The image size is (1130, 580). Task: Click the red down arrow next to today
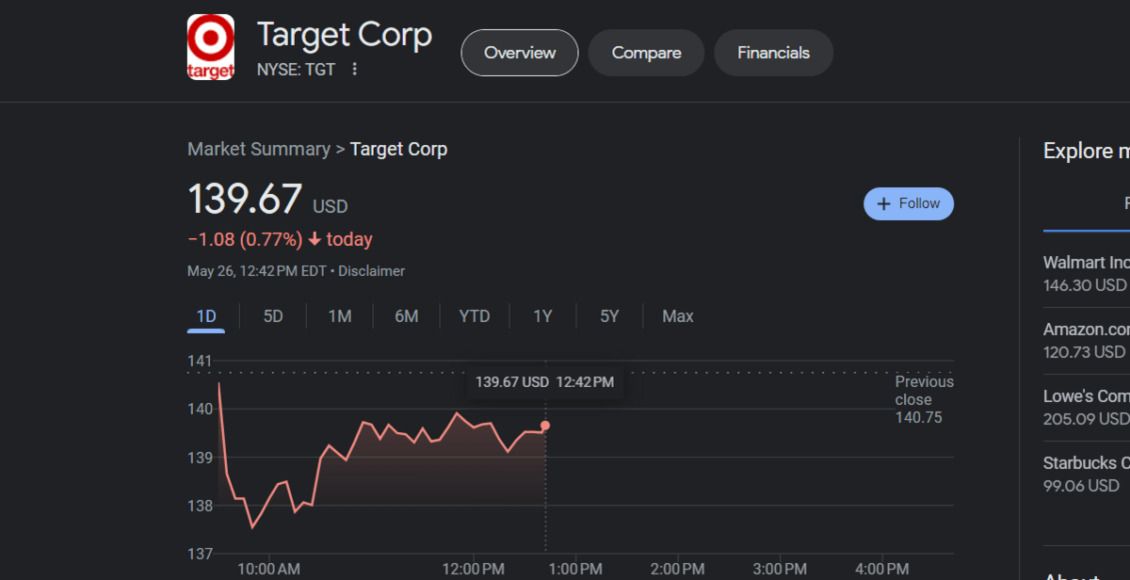coord(314,240)
